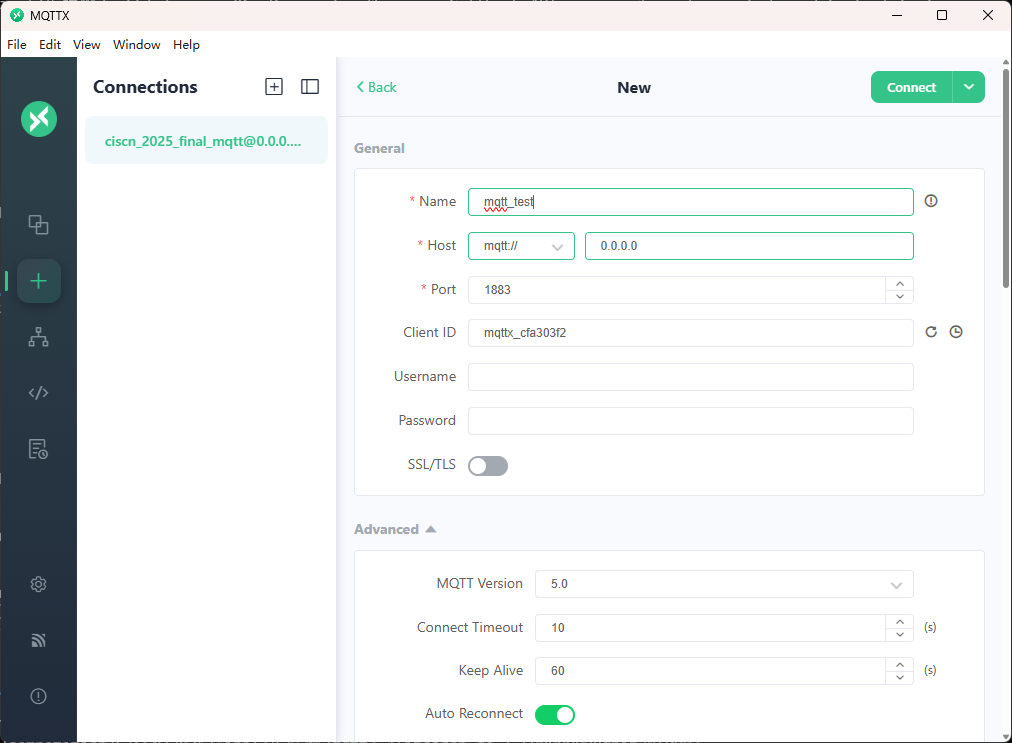Image resolution: width=1012 pixels, height=743 pixels.
Task: Click the green Connect button
Action: coord(911,87)
